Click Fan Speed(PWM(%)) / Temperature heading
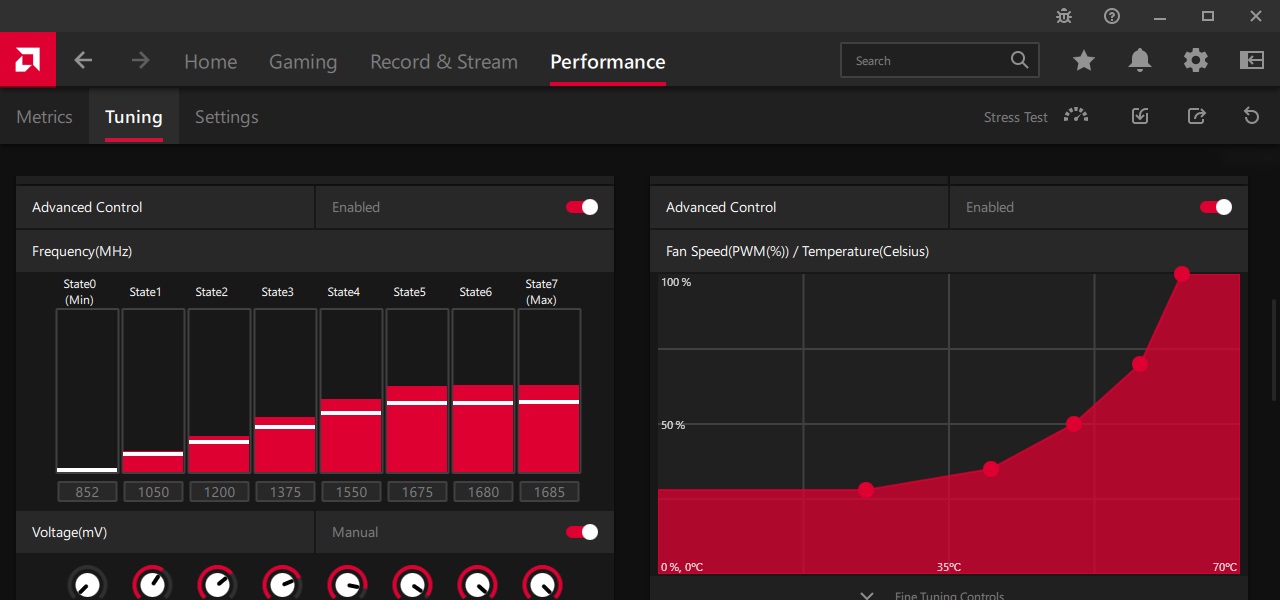The image size is (1280, 600). tap(797, 251)
